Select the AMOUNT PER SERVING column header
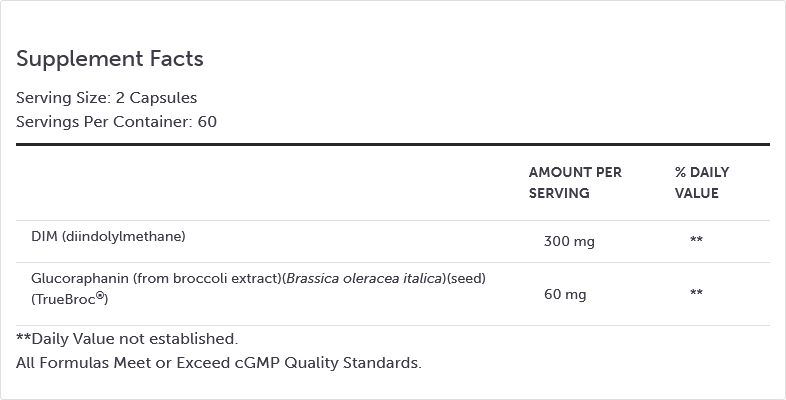The height and width of the screenshot is (400, 786). (575, 182)
